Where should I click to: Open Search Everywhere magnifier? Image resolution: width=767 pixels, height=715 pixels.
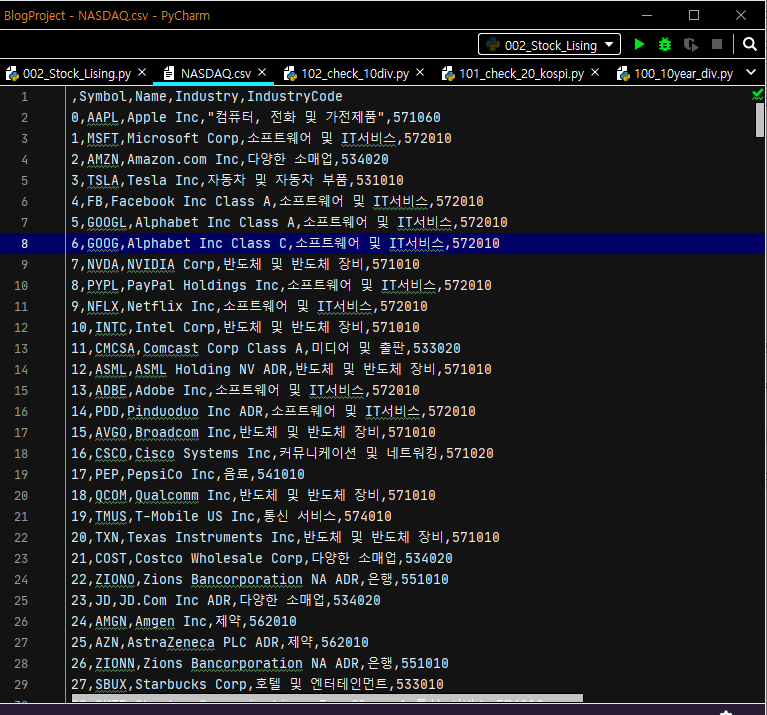[x=749, y=45]
